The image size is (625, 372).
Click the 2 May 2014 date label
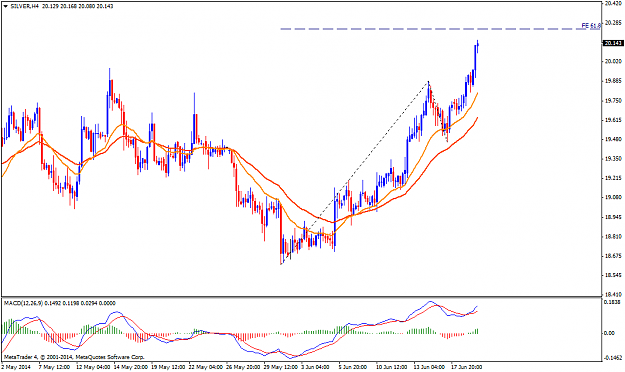pos(16,367)
